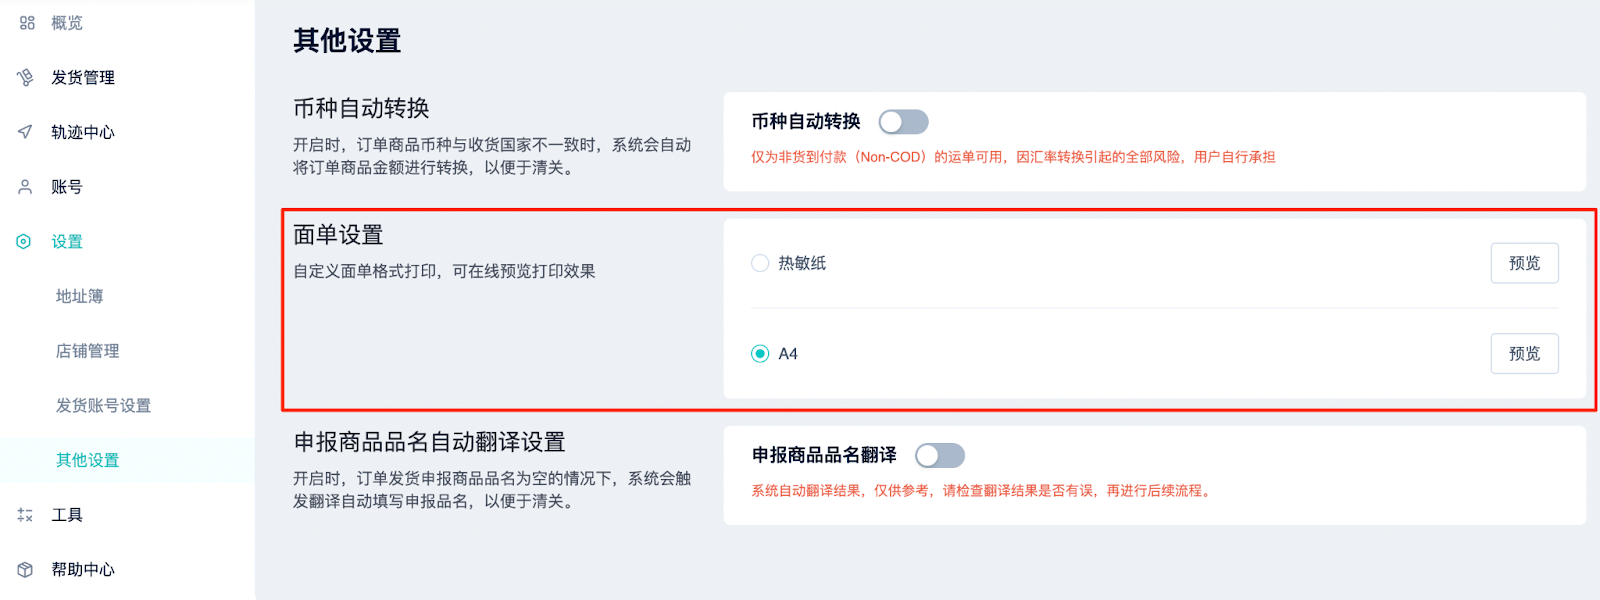The image size is (1600, 600).
Task: Collapse the 设置 sidebar menu
Action: point(127,241)
